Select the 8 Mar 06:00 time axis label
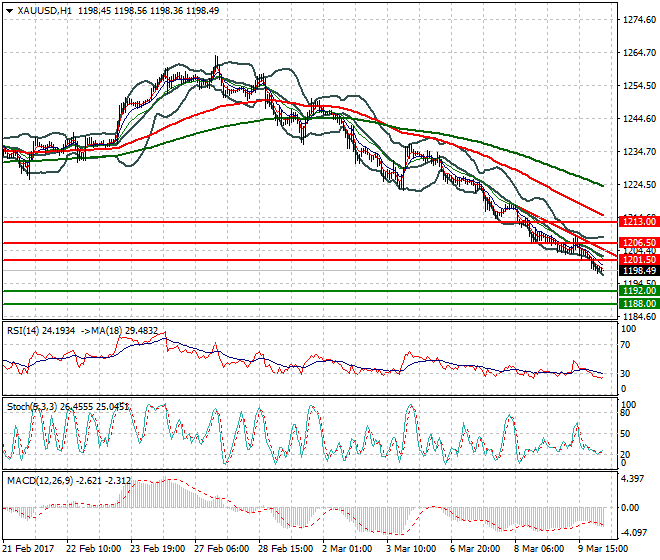 click(x=539, y=549)
